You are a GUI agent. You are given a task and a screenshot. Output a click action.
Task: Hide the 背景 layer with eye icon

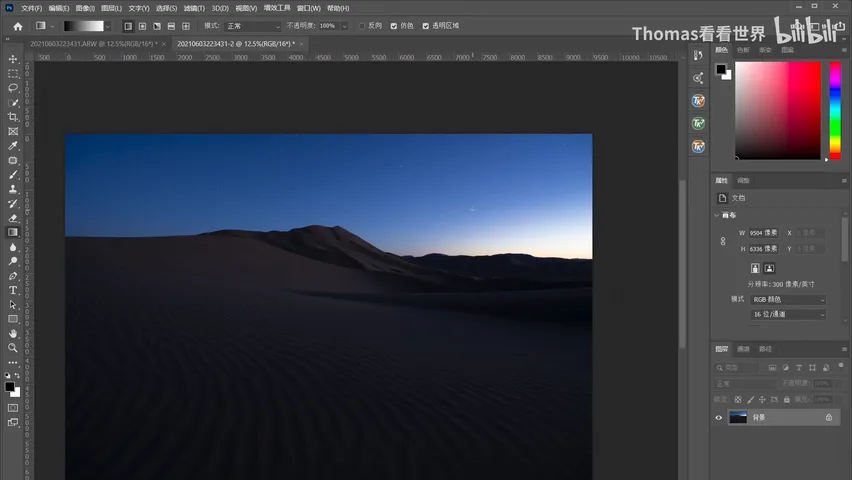tap(719, 417)
